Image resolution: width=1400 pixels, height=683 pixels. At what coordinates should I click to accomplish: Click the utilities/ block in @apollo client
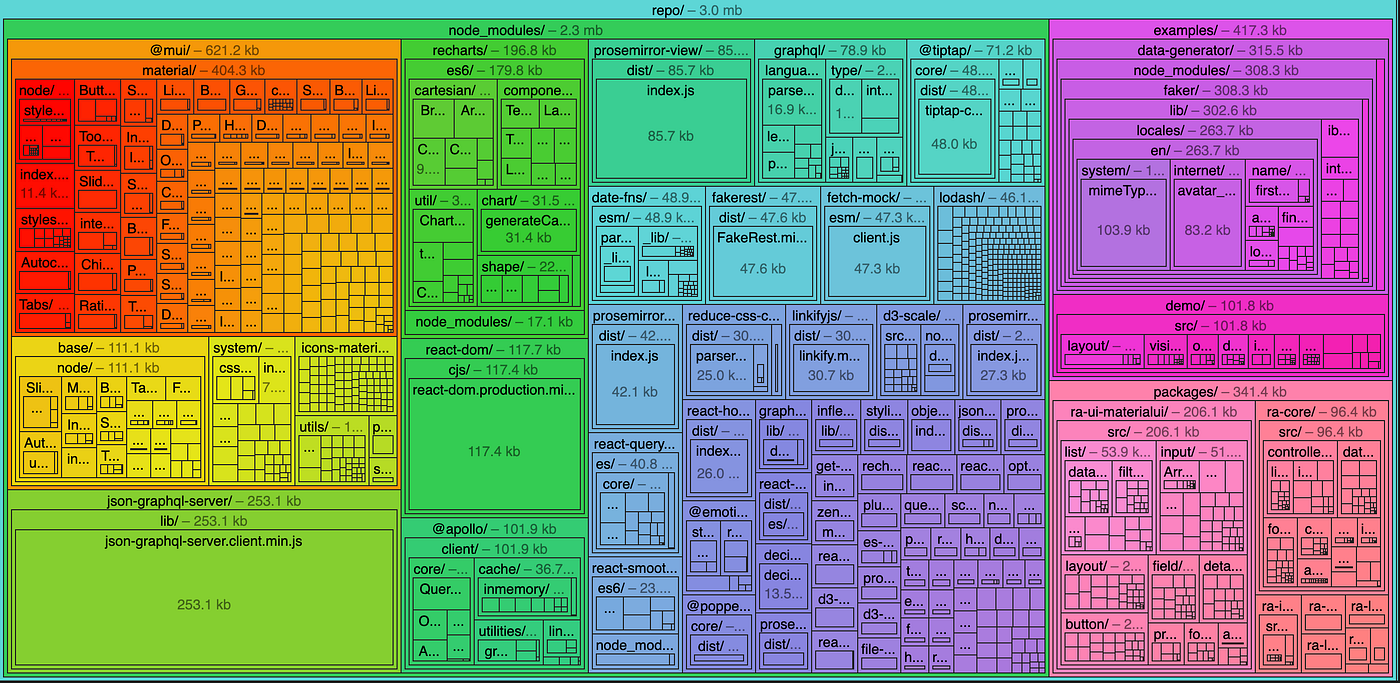(509, 631)
